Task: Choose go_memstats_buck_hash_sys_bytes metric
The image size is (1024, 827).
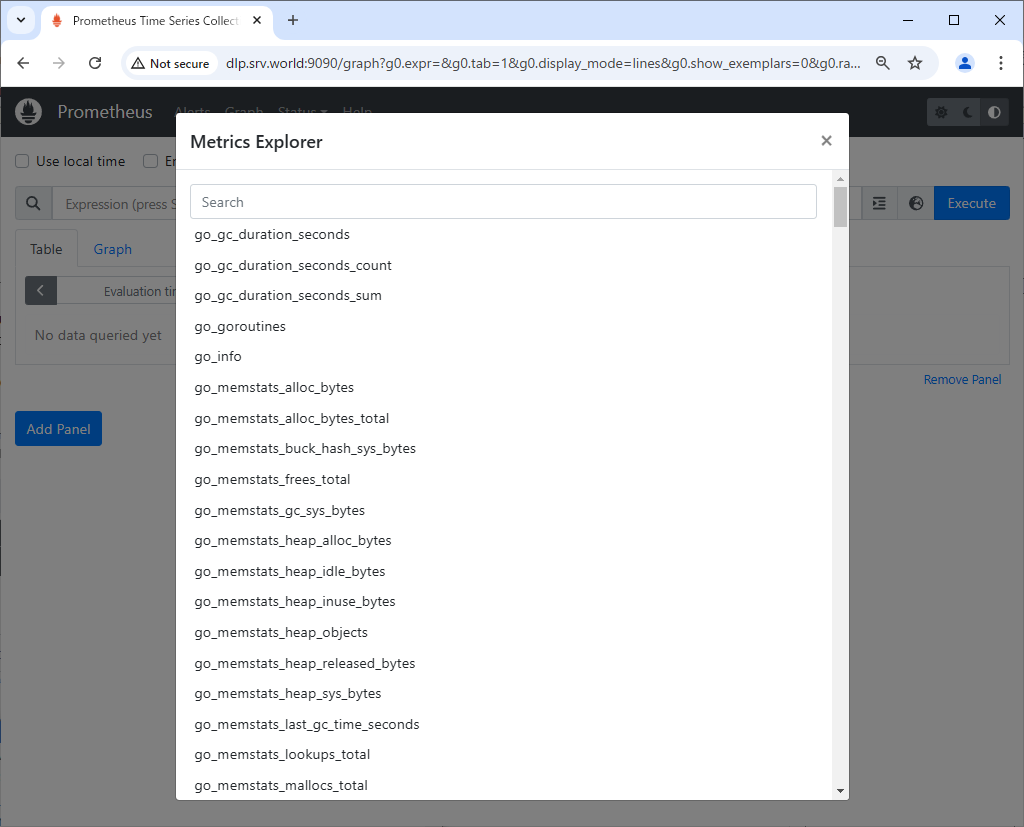Action: (x=305, y=448)
